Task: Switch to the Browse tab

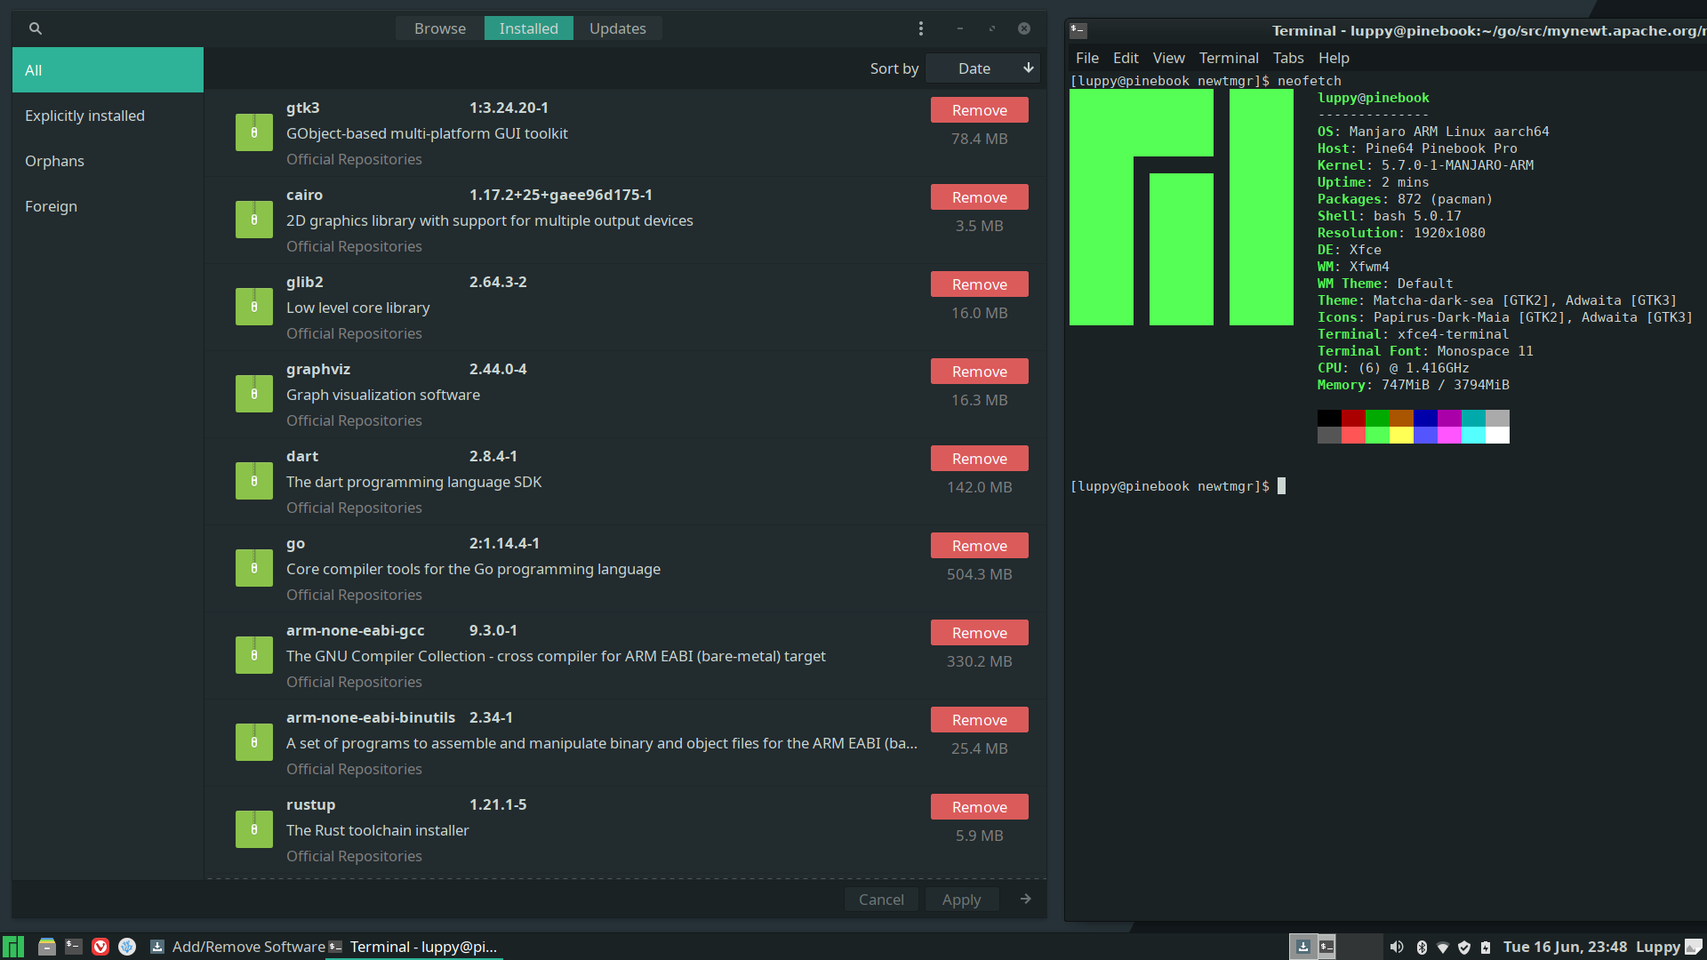Action: pos(440,29)
